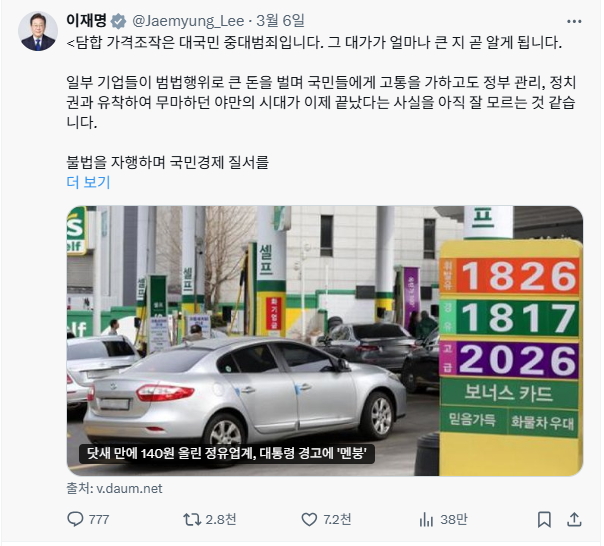This screenshot has width=604, height=546.
Task: Click the 38만 view count
Action: click(x=454, y=519)
